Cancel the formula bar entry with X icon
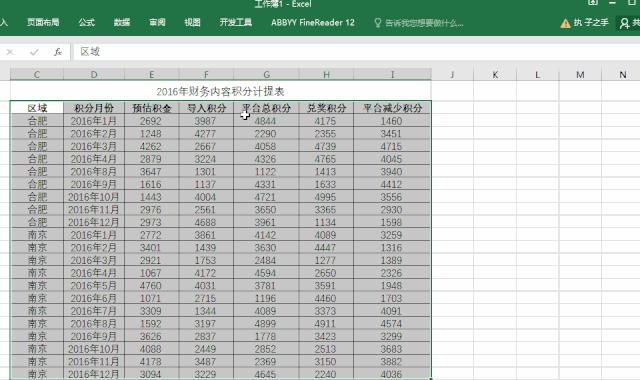Screen dimensions: 640x380 [10, 52]
